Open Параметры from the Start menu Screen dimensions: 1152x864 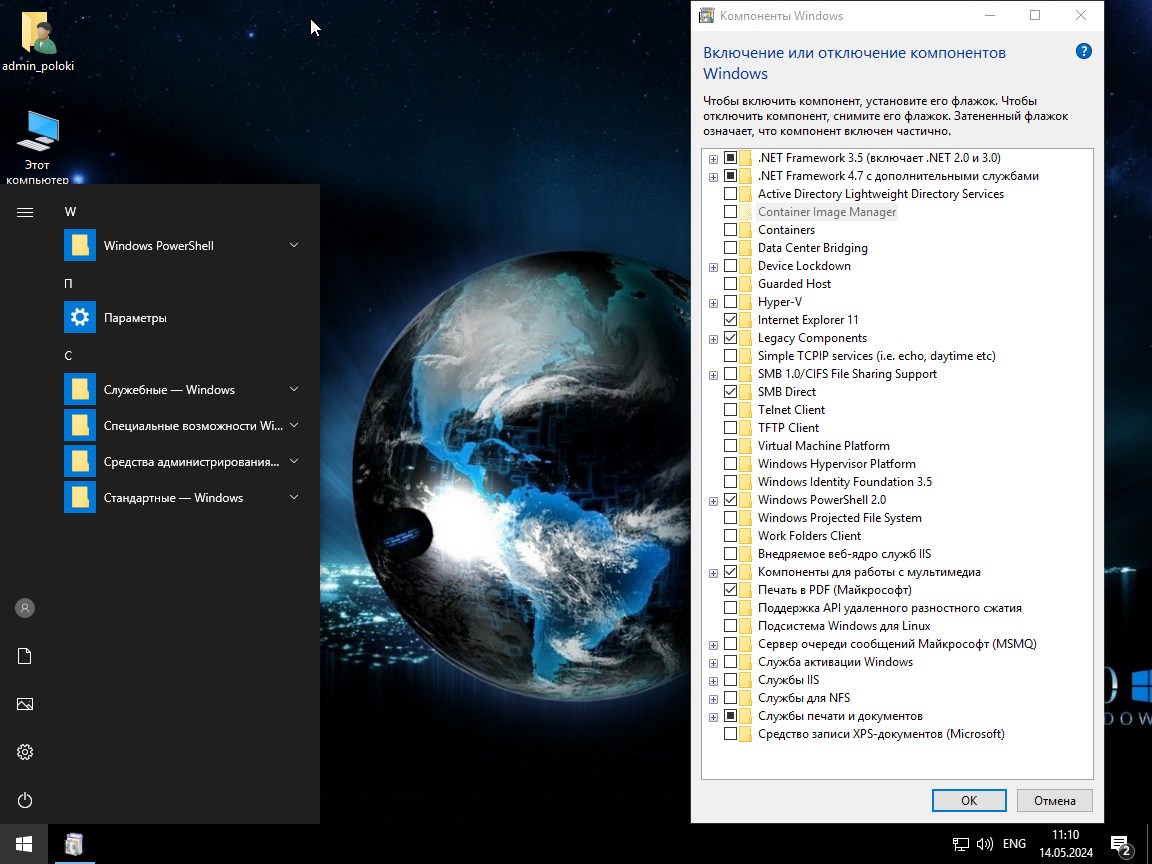point(136,317)
